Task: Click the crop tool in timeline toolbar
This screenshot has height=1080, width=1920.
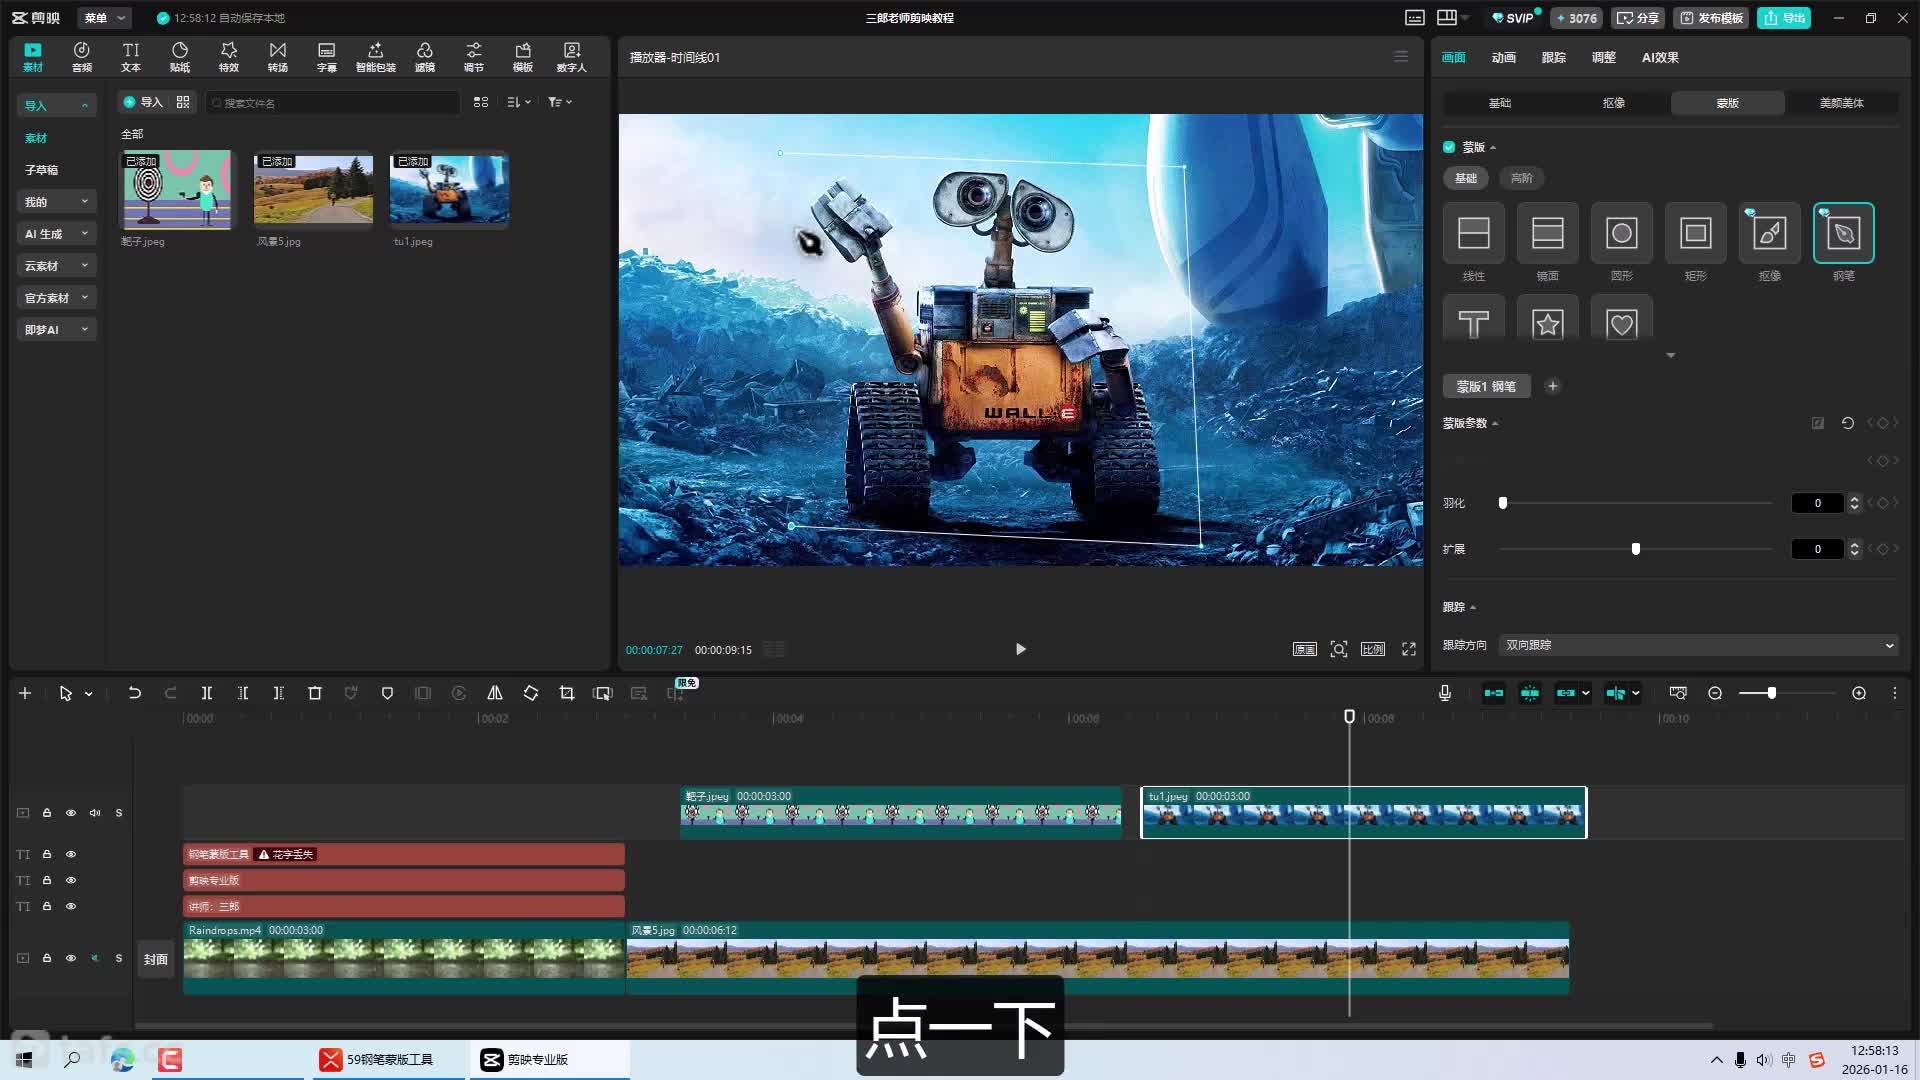Action: pyautogui.click(x=567, y=693)
